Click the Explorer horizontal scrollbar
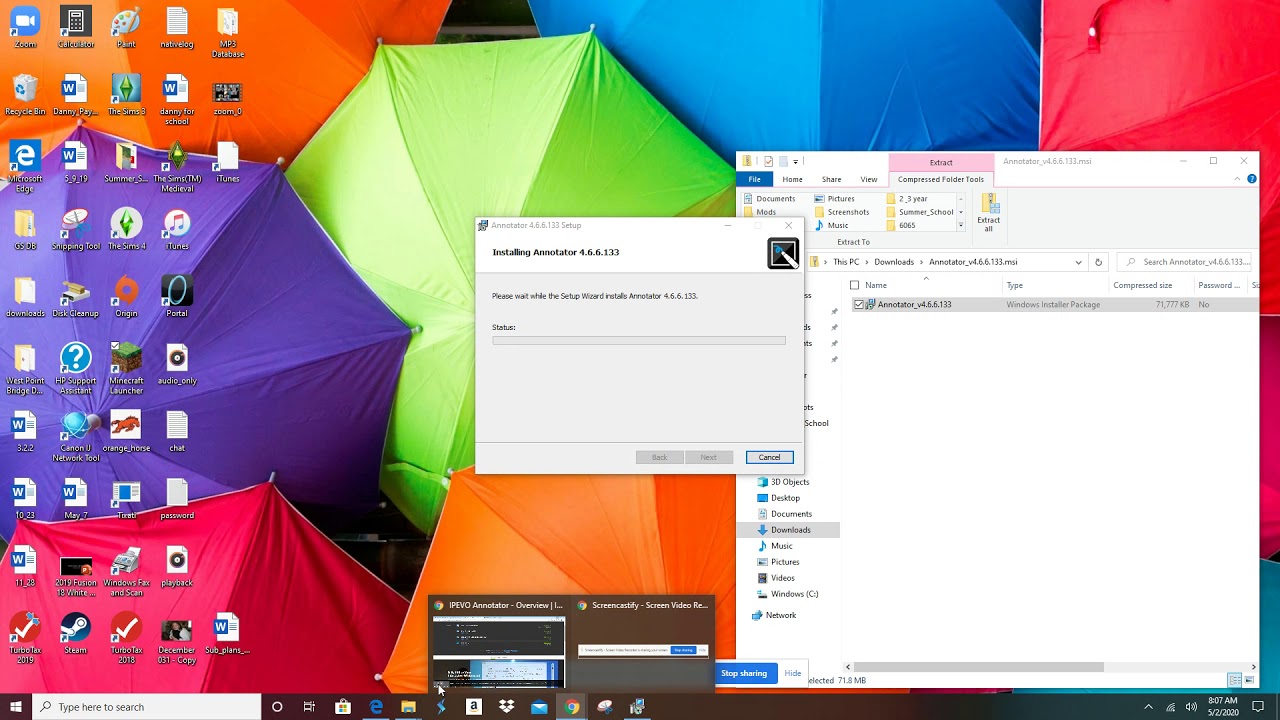Image resolution: width=1280 pixels, height=720 pixels. click(x=979, y=667)
